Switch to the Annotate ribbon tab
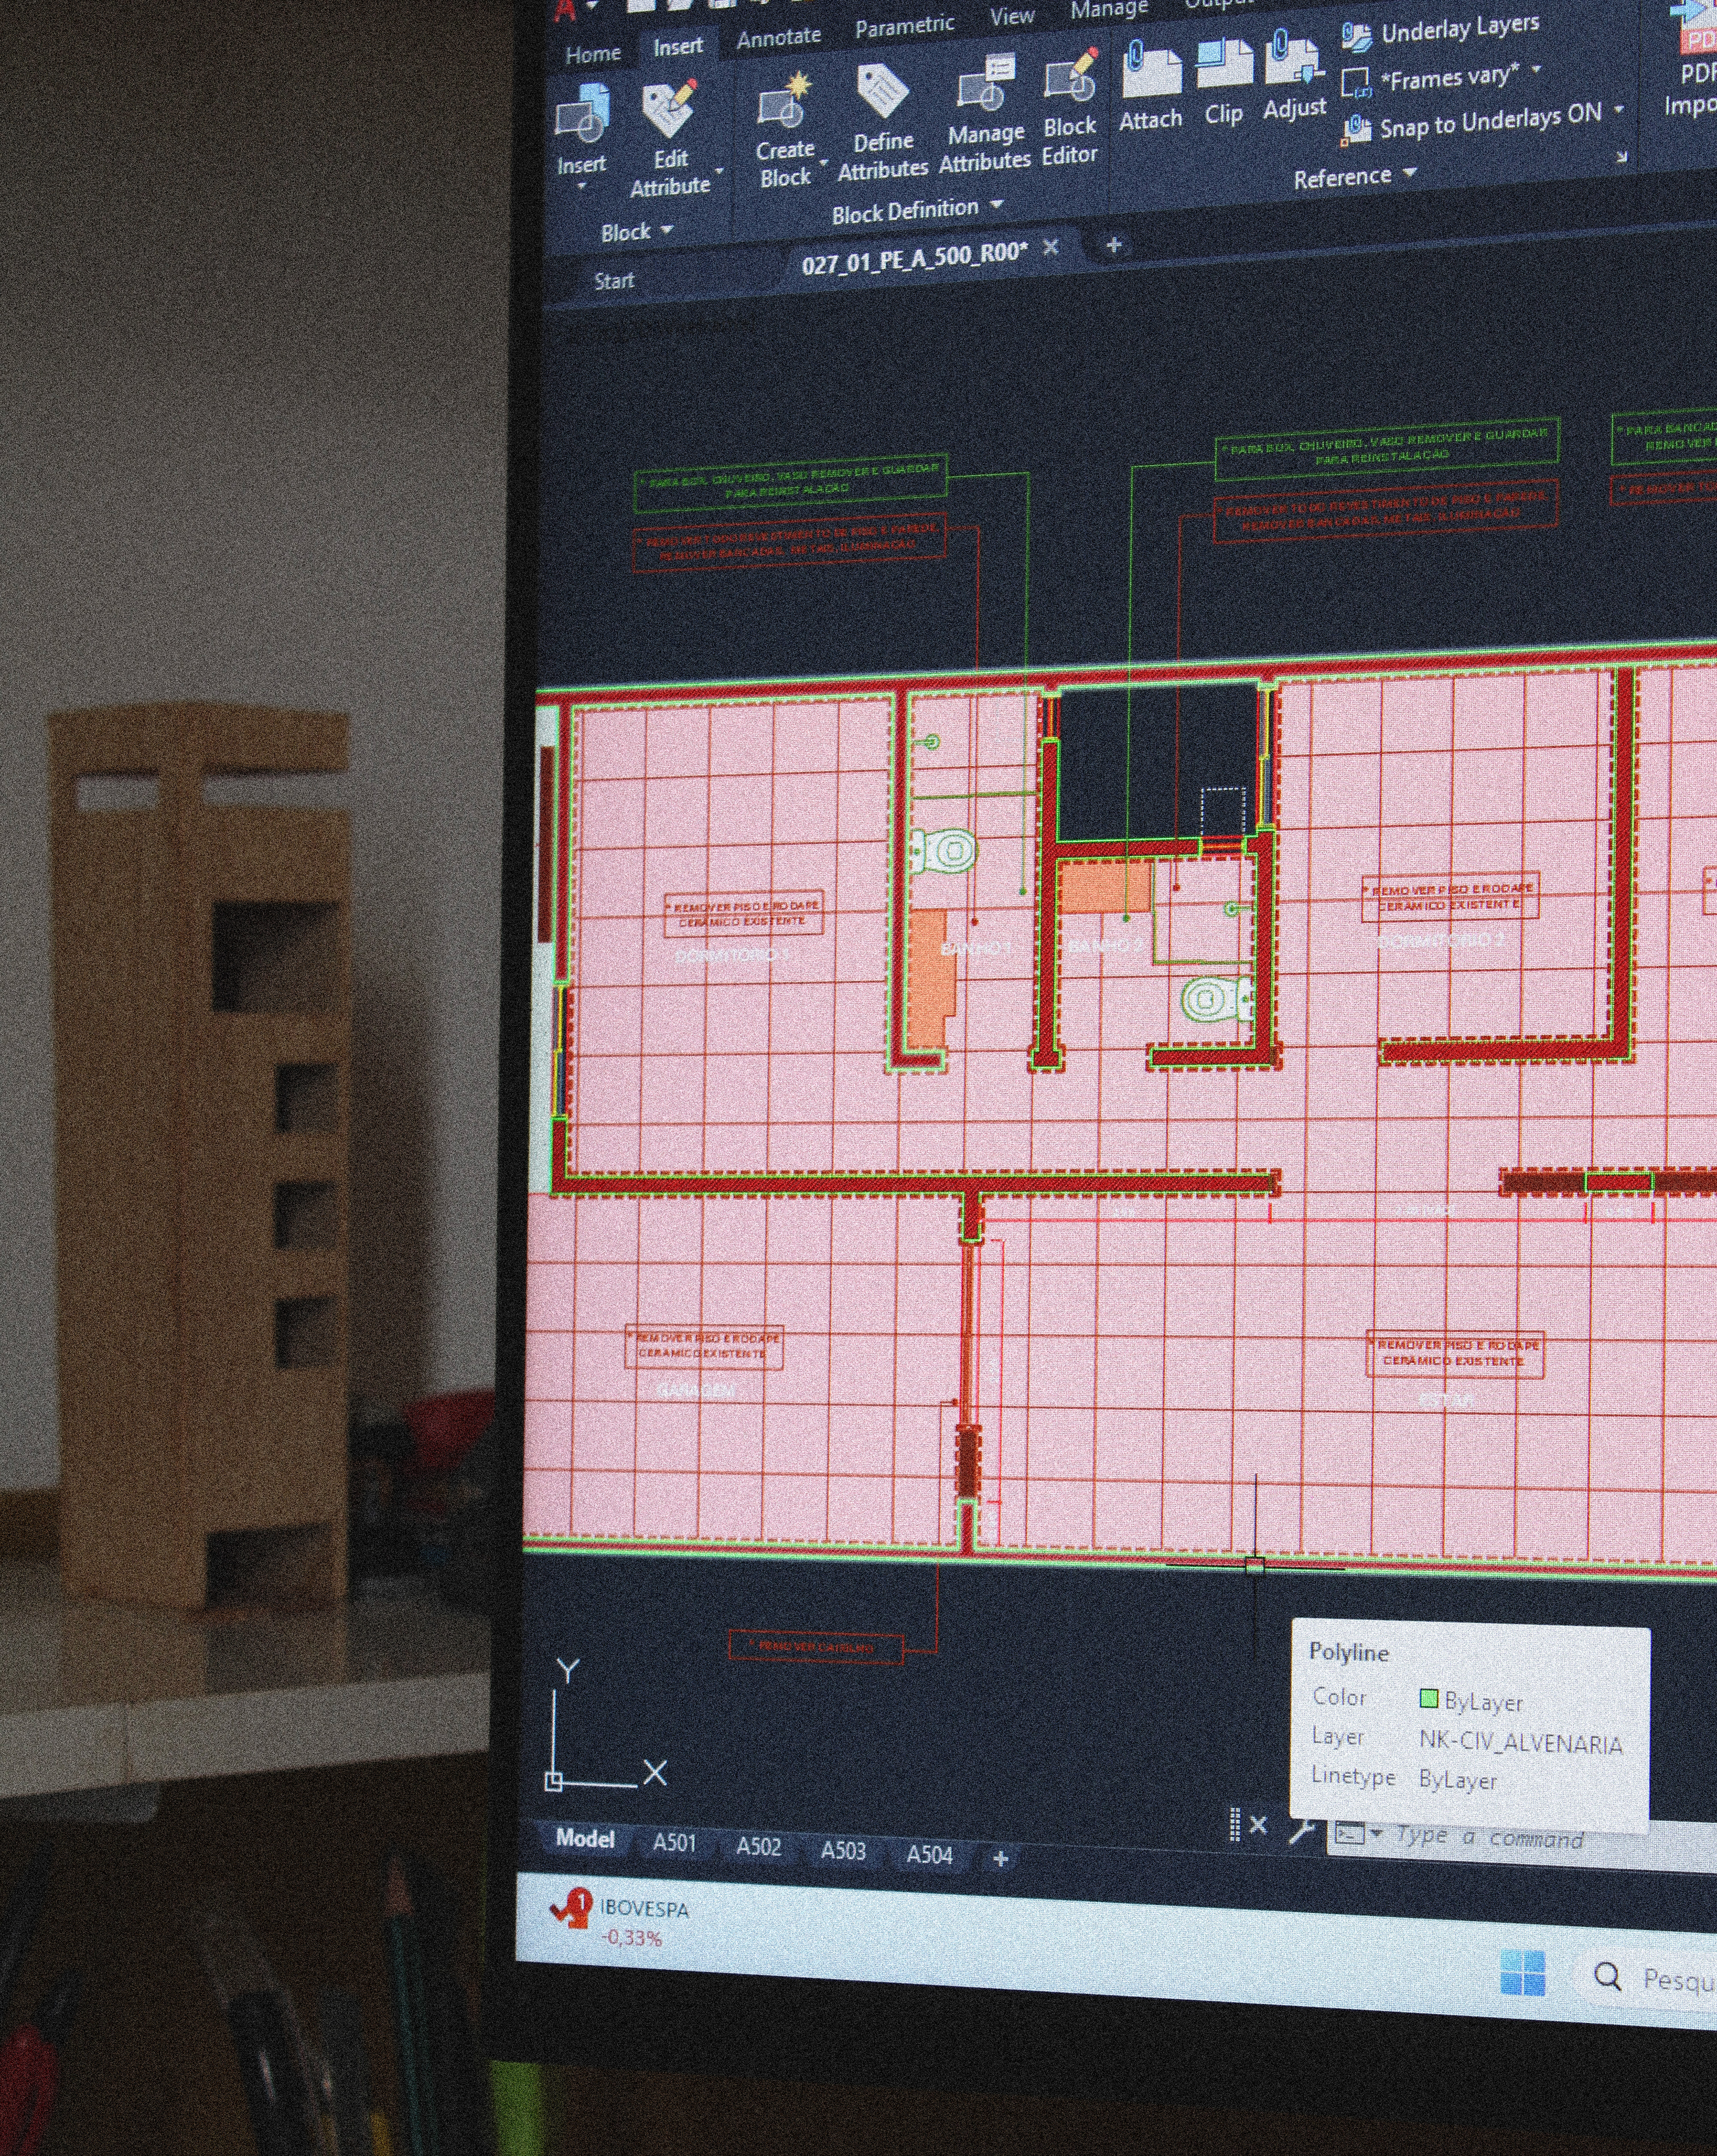 click(778, 38)
